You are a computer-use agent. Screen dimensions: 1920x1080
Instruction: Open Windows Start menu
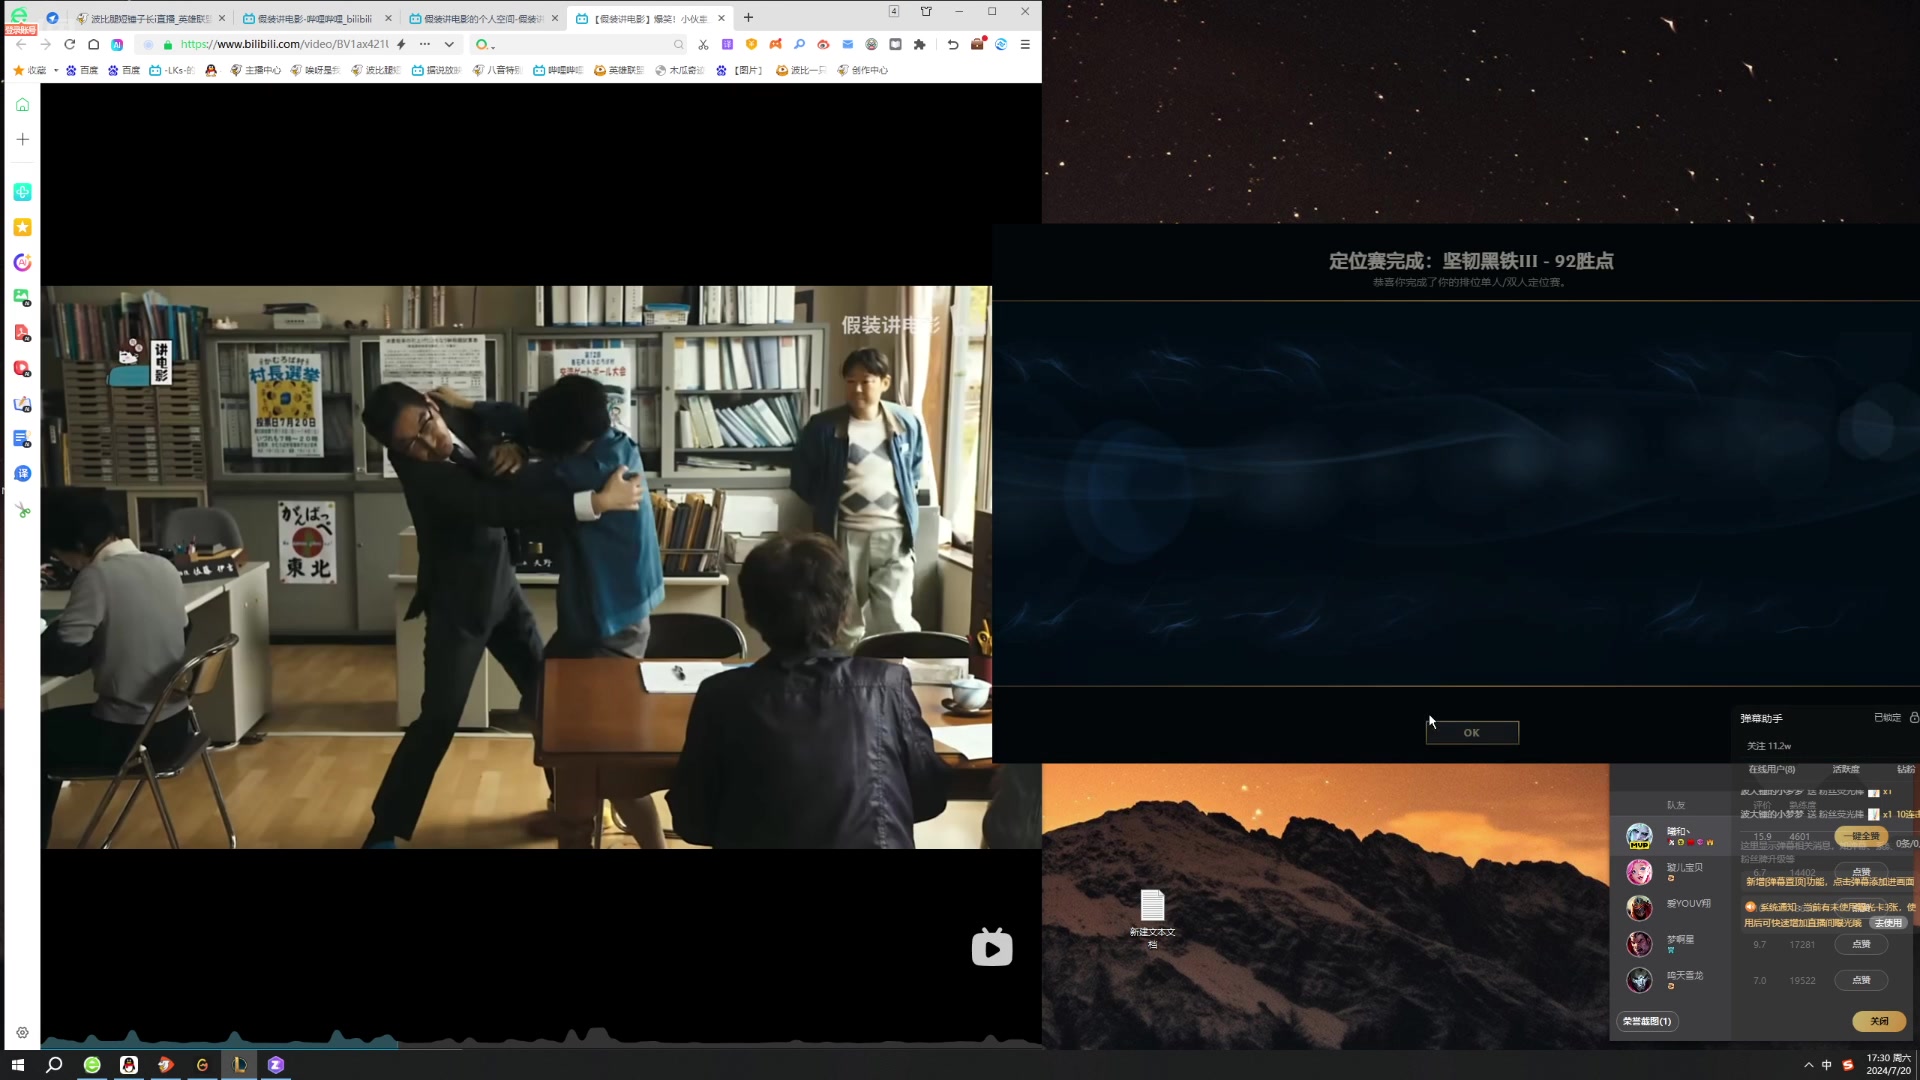[x=17, y=1065]
